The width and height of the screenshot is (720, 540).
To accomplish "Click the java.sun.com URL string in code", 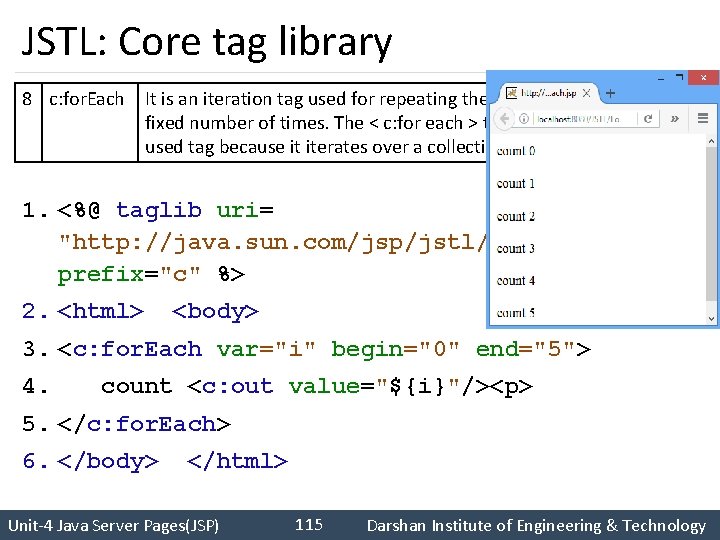I will click(x=272, y=242).
